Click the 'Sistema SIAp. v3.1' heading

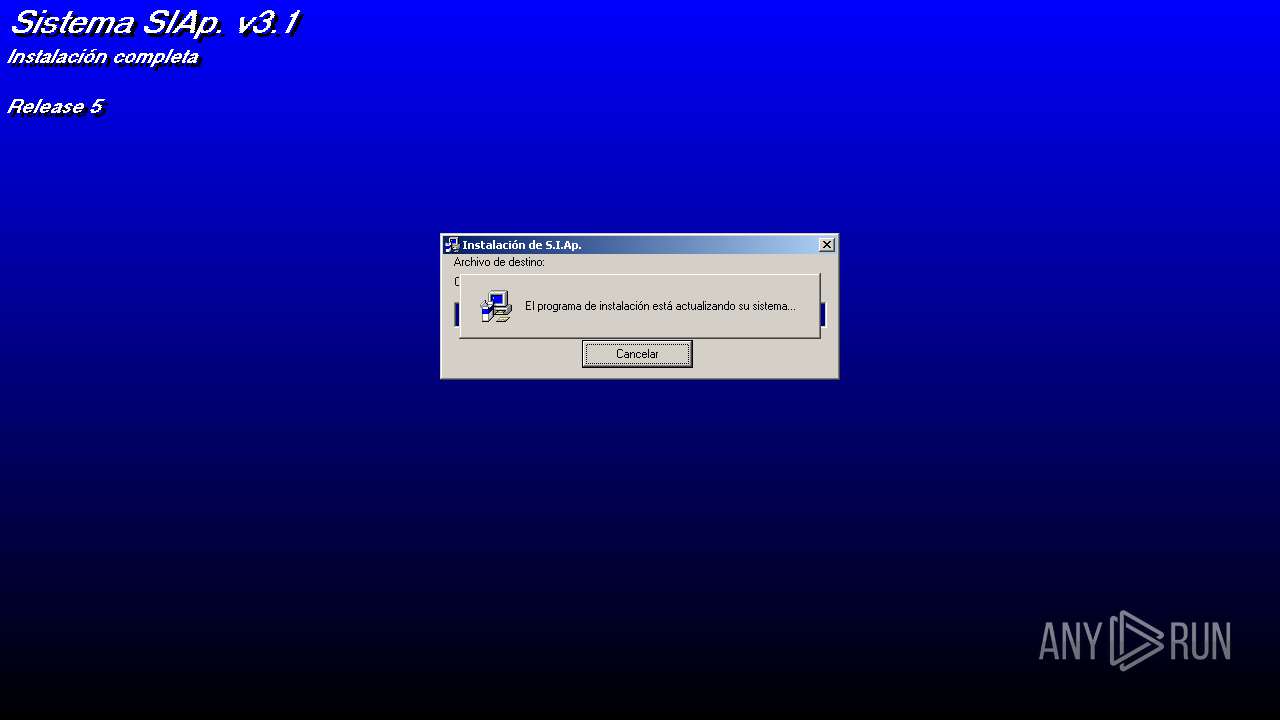155,23
